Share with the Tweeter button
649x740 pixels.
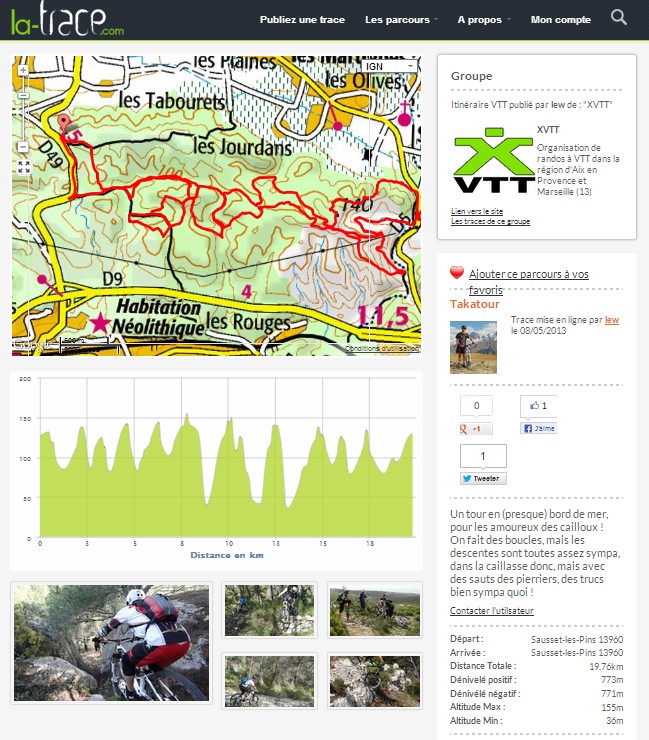[x=483, y=478]
